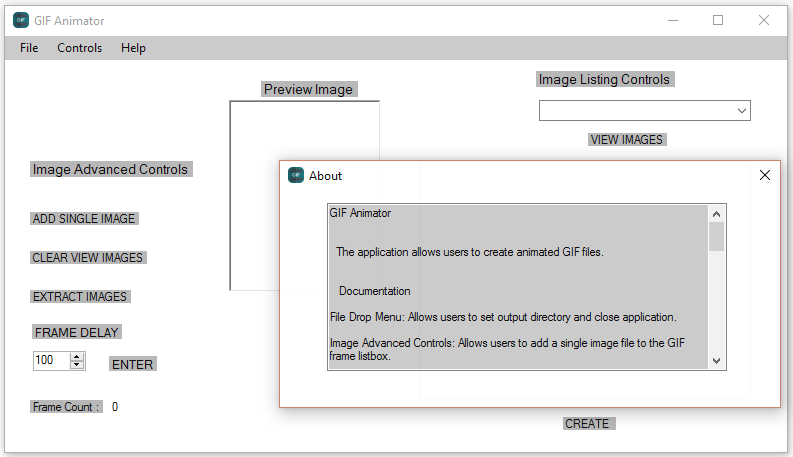Click the VIEW IMAGES button

coord(626,140)
